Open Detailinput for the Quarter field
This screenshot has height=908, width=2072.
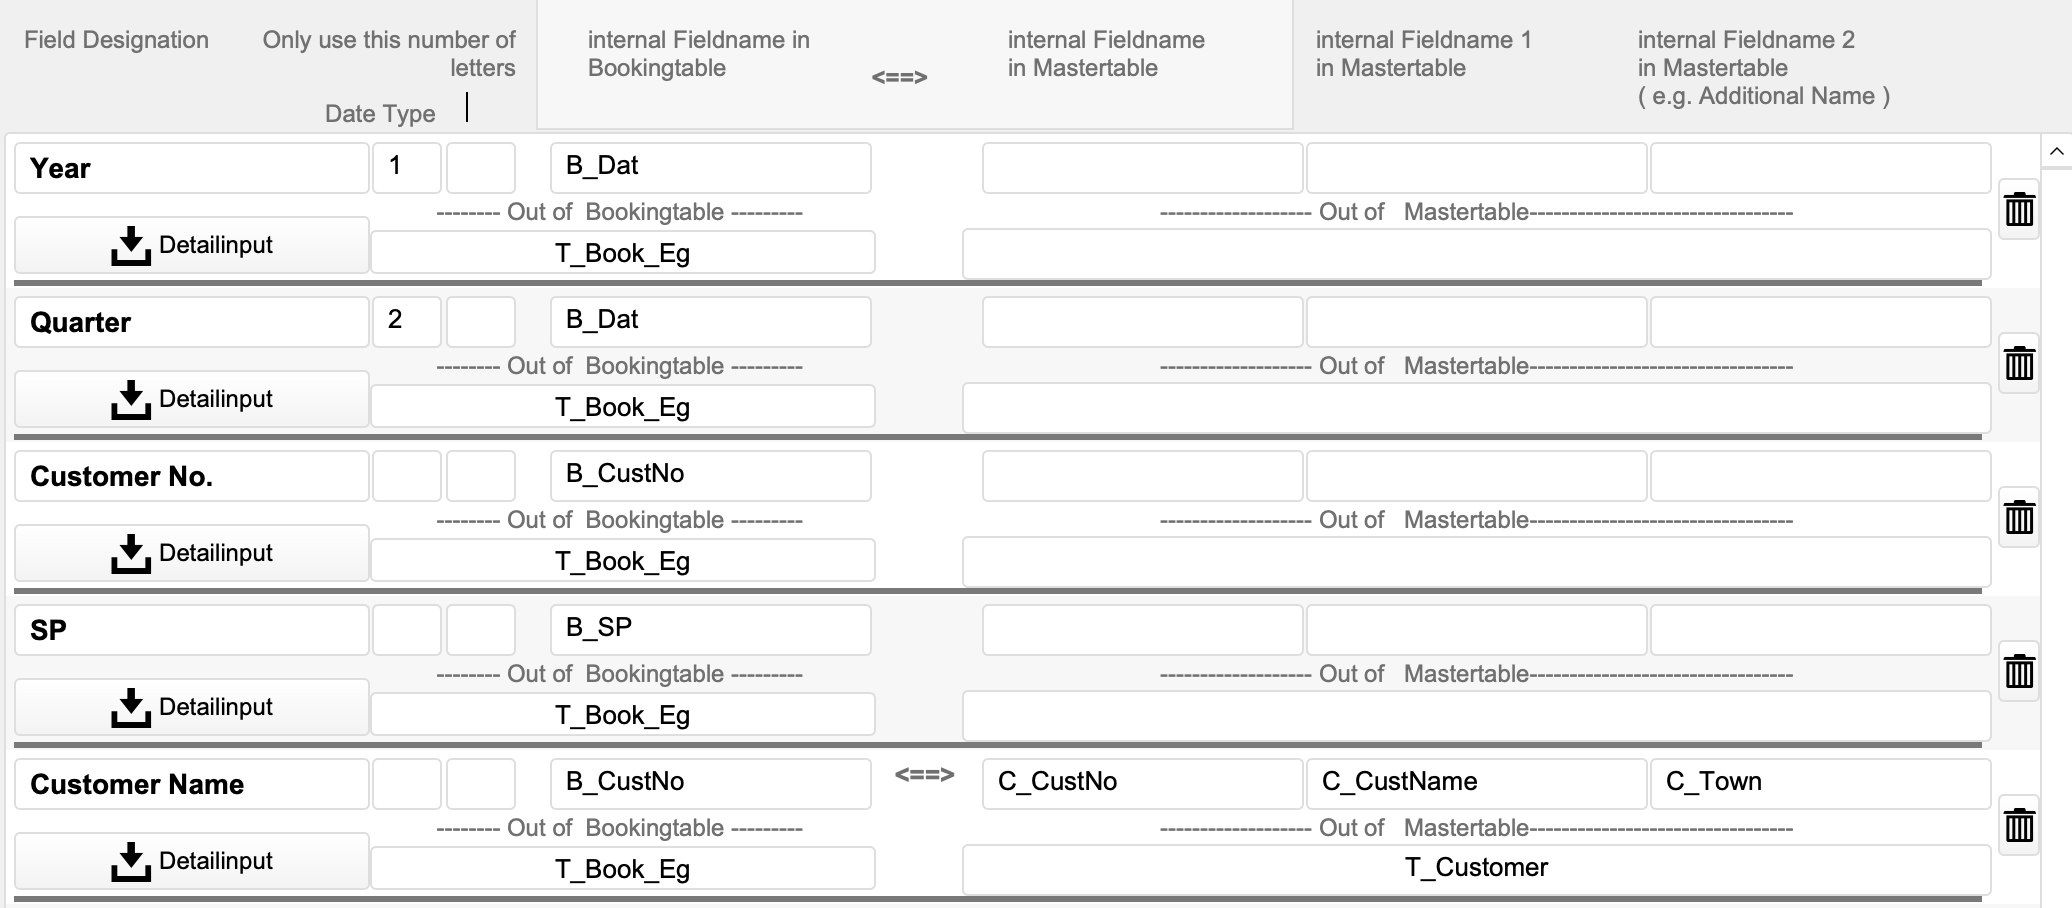click(192, 400)
